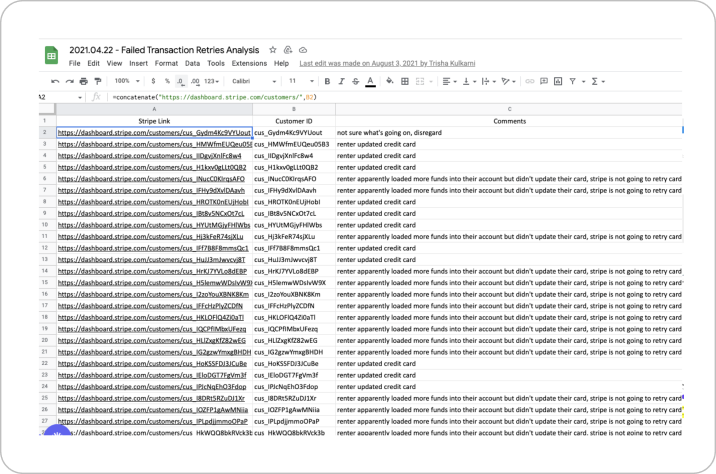Open Stripe link for cus_HKLOFlQ4Zi0aTl
This screenshot has height=474, width=716.
151,318
